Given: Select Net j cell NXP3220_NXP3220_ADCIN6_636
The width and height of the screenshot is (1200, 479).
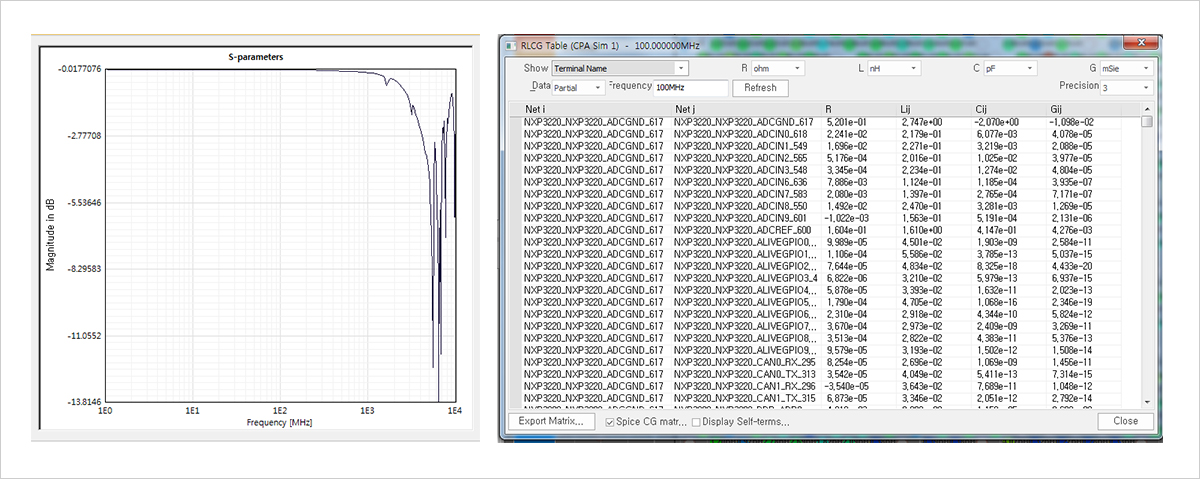Looking at the screenshot, I should (740, 181).
